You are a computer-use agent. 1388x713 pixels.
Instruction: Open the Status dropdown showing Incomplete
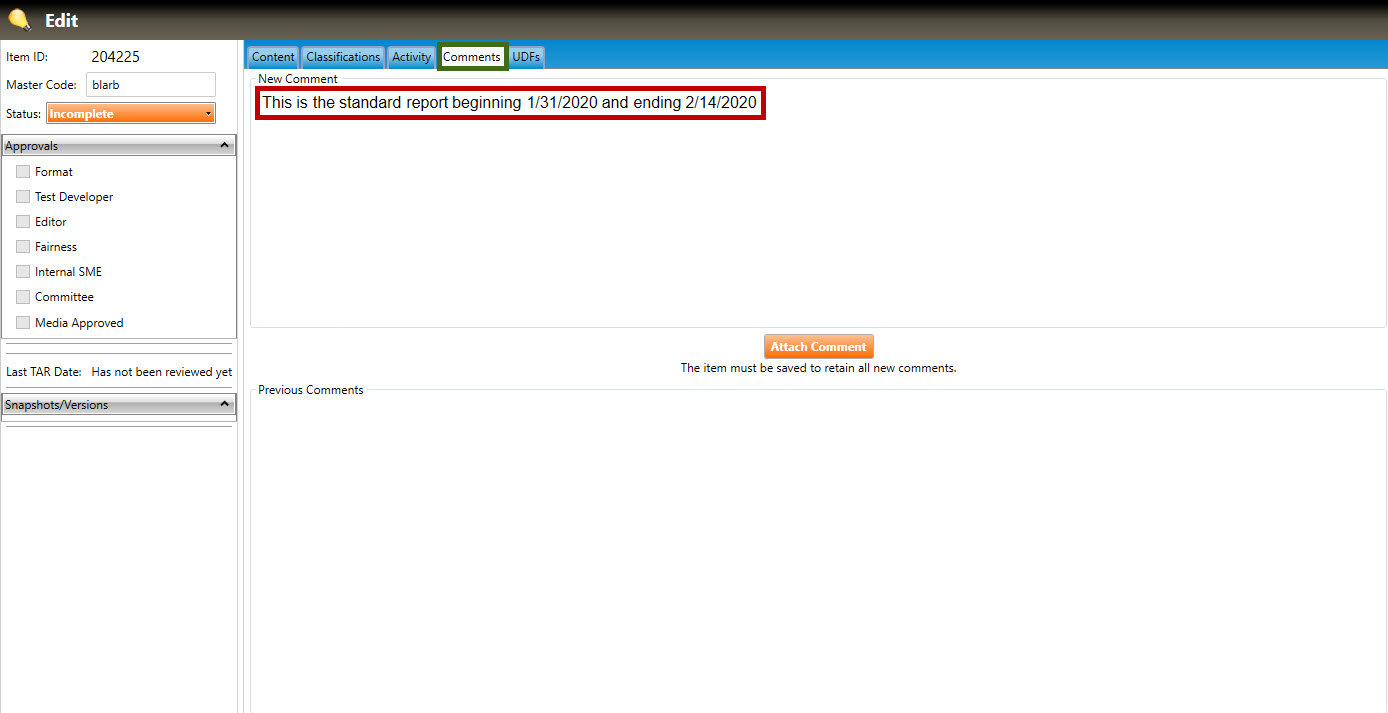(130, 114)
